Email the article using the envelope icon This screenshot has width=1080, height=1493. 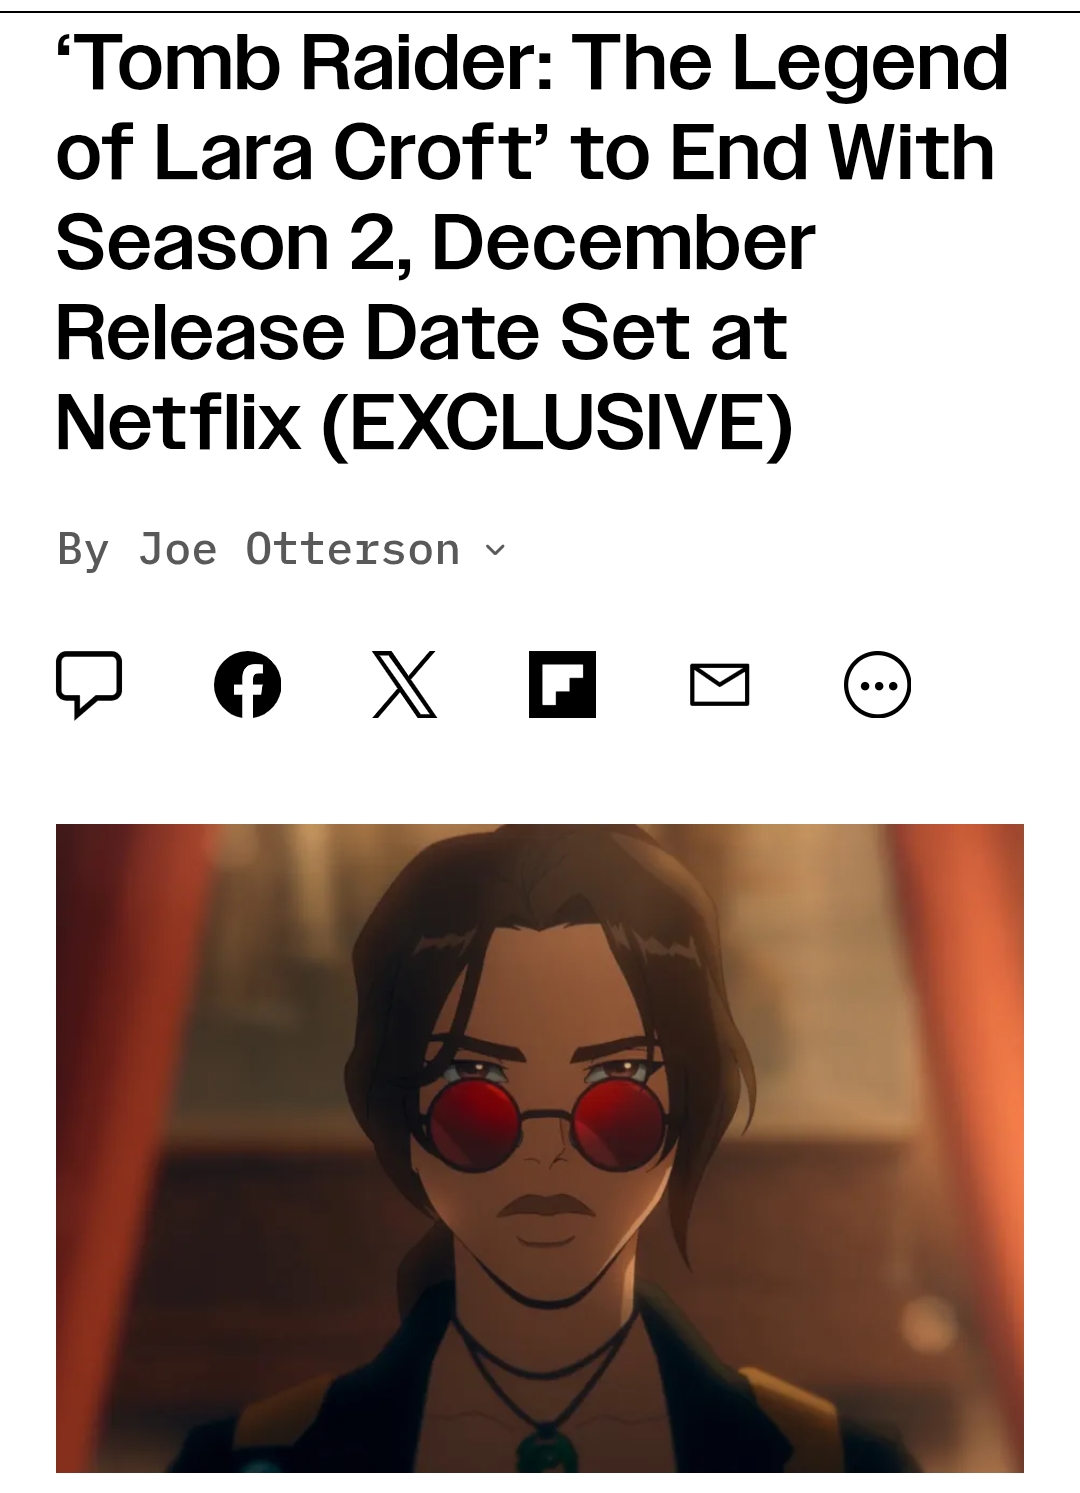[x=720, y=685]
